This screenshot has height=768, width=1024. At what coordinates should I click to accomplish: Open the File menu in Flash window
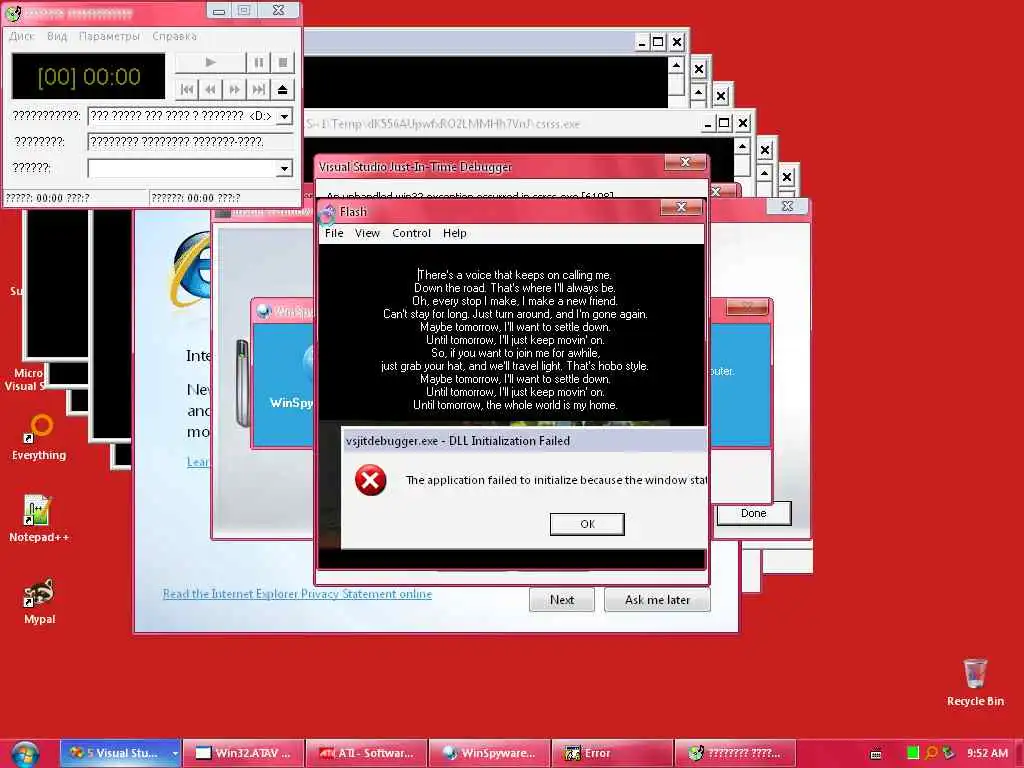point(334,233)
